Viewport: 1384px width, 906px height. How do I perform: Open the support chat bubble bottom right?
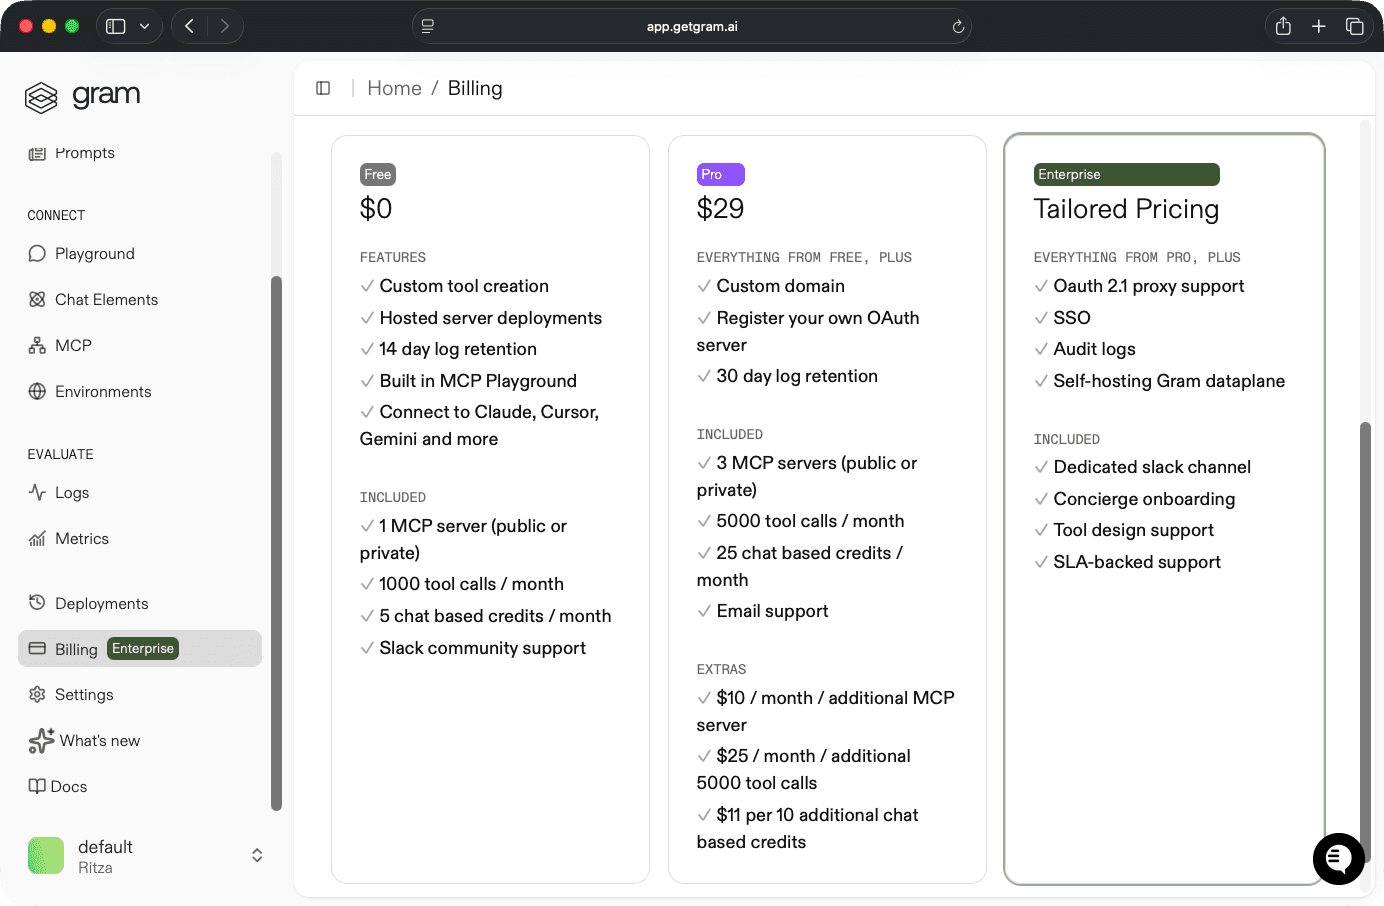(x=1338, y=859)
